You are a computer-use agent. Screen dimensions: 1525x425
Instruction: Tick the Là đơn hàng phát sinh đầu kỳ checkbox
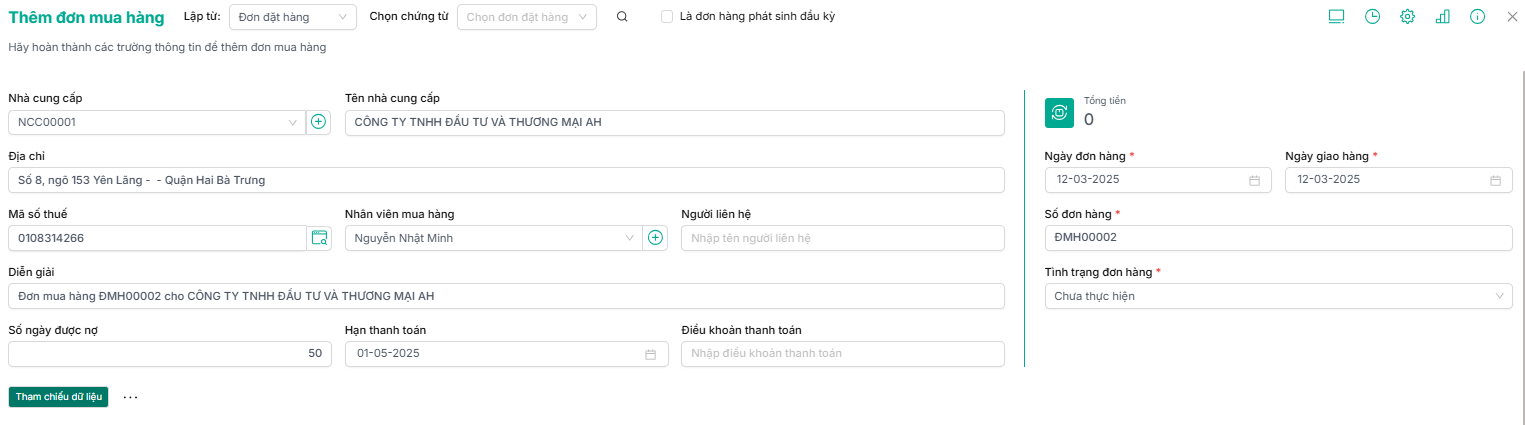click(667, 17)
